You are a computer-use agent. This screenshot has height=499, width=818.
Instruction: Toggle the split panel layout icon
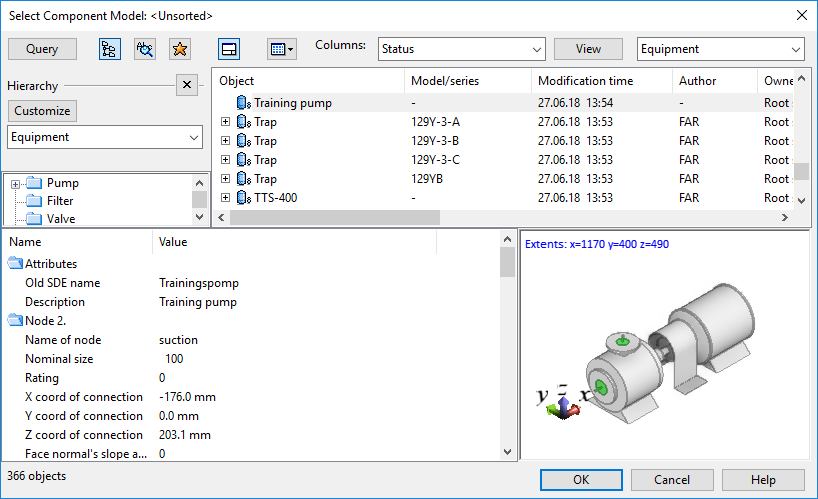click(x=229, y=49)
